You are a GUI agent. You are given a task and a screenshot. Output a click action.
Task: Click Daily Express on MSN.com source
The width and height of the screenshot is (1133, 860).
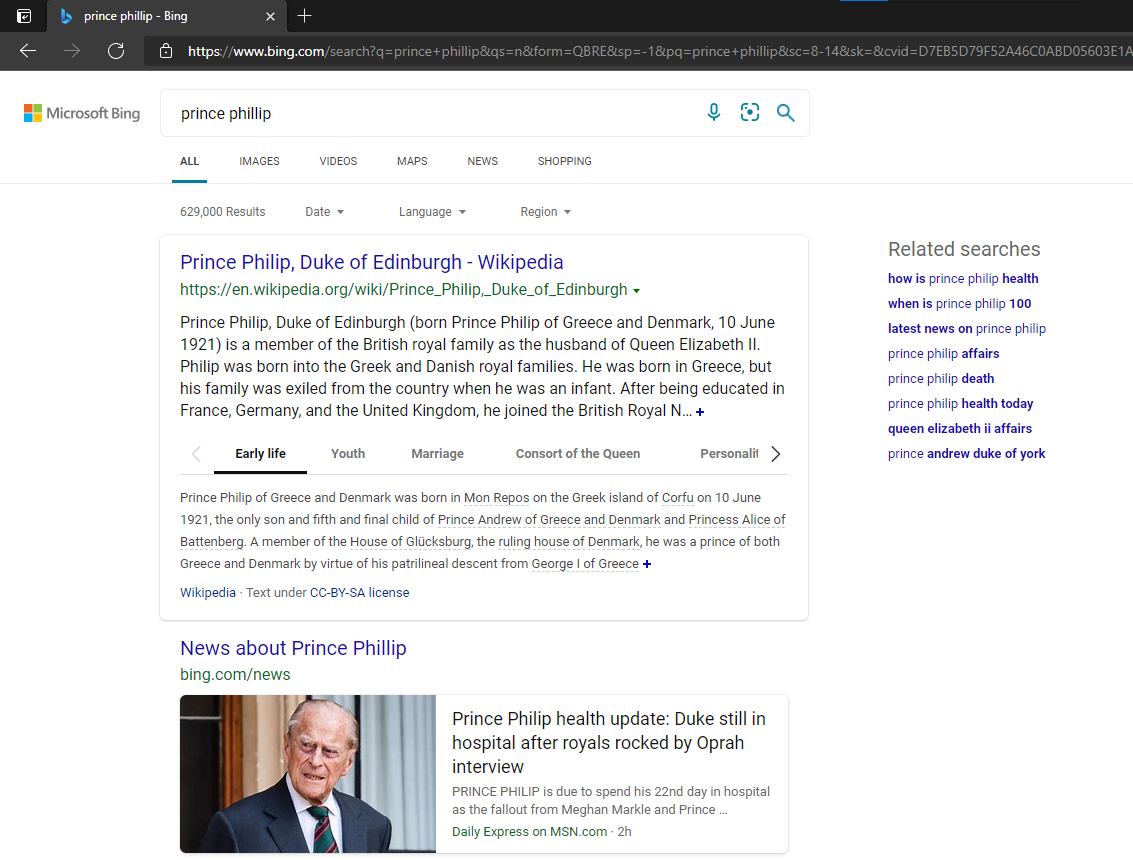(529, 832)
